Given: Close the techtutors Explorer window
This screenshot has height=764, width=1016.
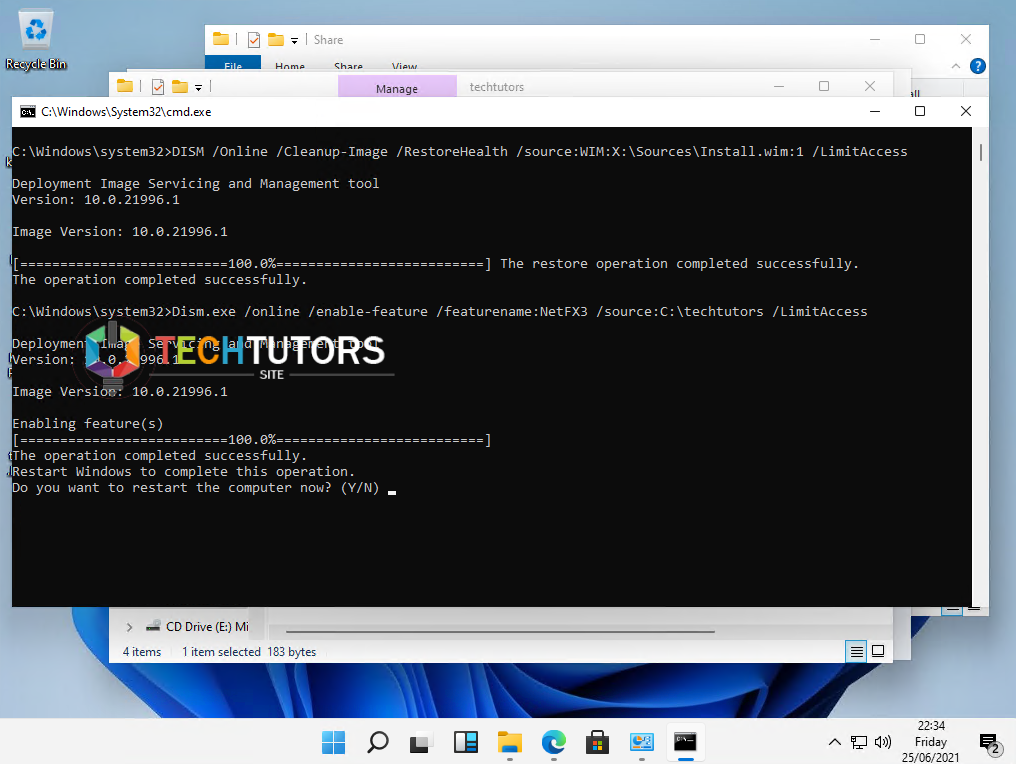Looking at the screenshot, I should 870,86.
